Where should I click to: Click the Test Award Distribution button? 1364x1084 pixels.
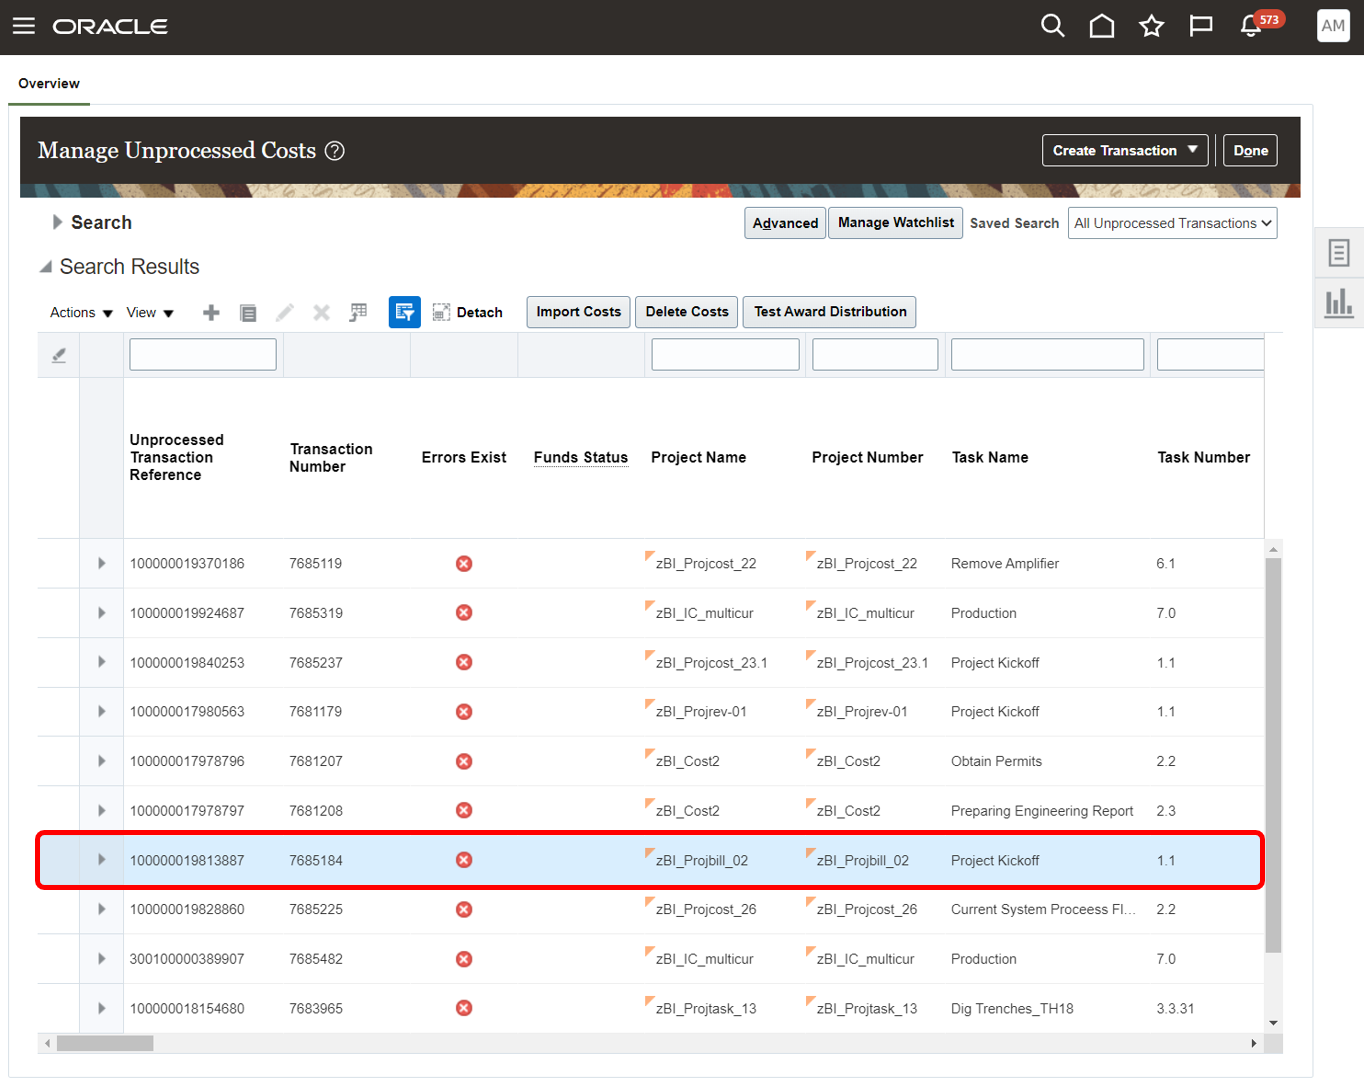click(830, 312)
